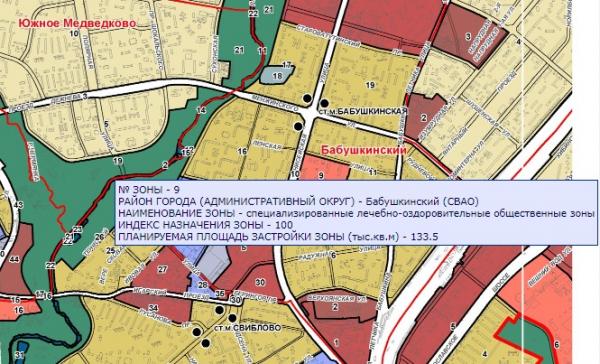Select the dark red zone numbered 34
600x364 pixels.
click(x=153, y=308)
